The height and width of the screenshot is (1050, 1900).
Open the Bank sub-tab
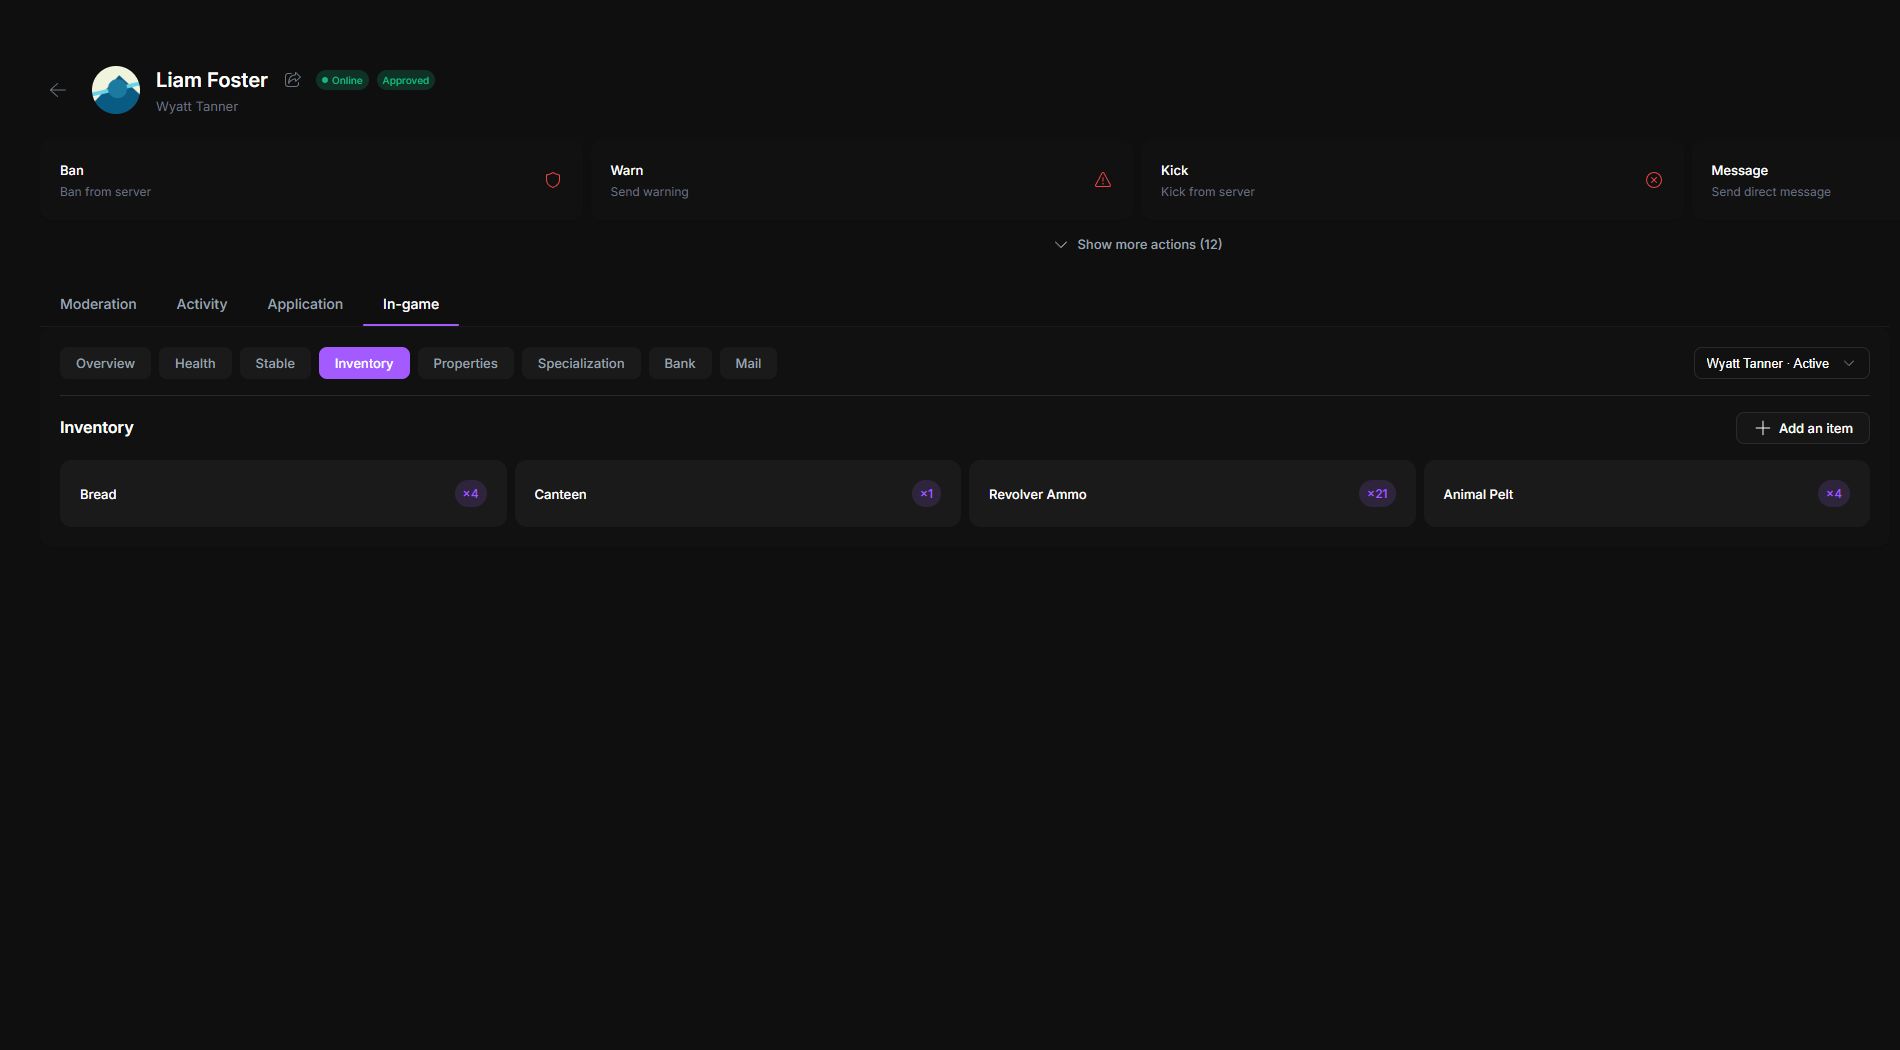tap(680, 363)
